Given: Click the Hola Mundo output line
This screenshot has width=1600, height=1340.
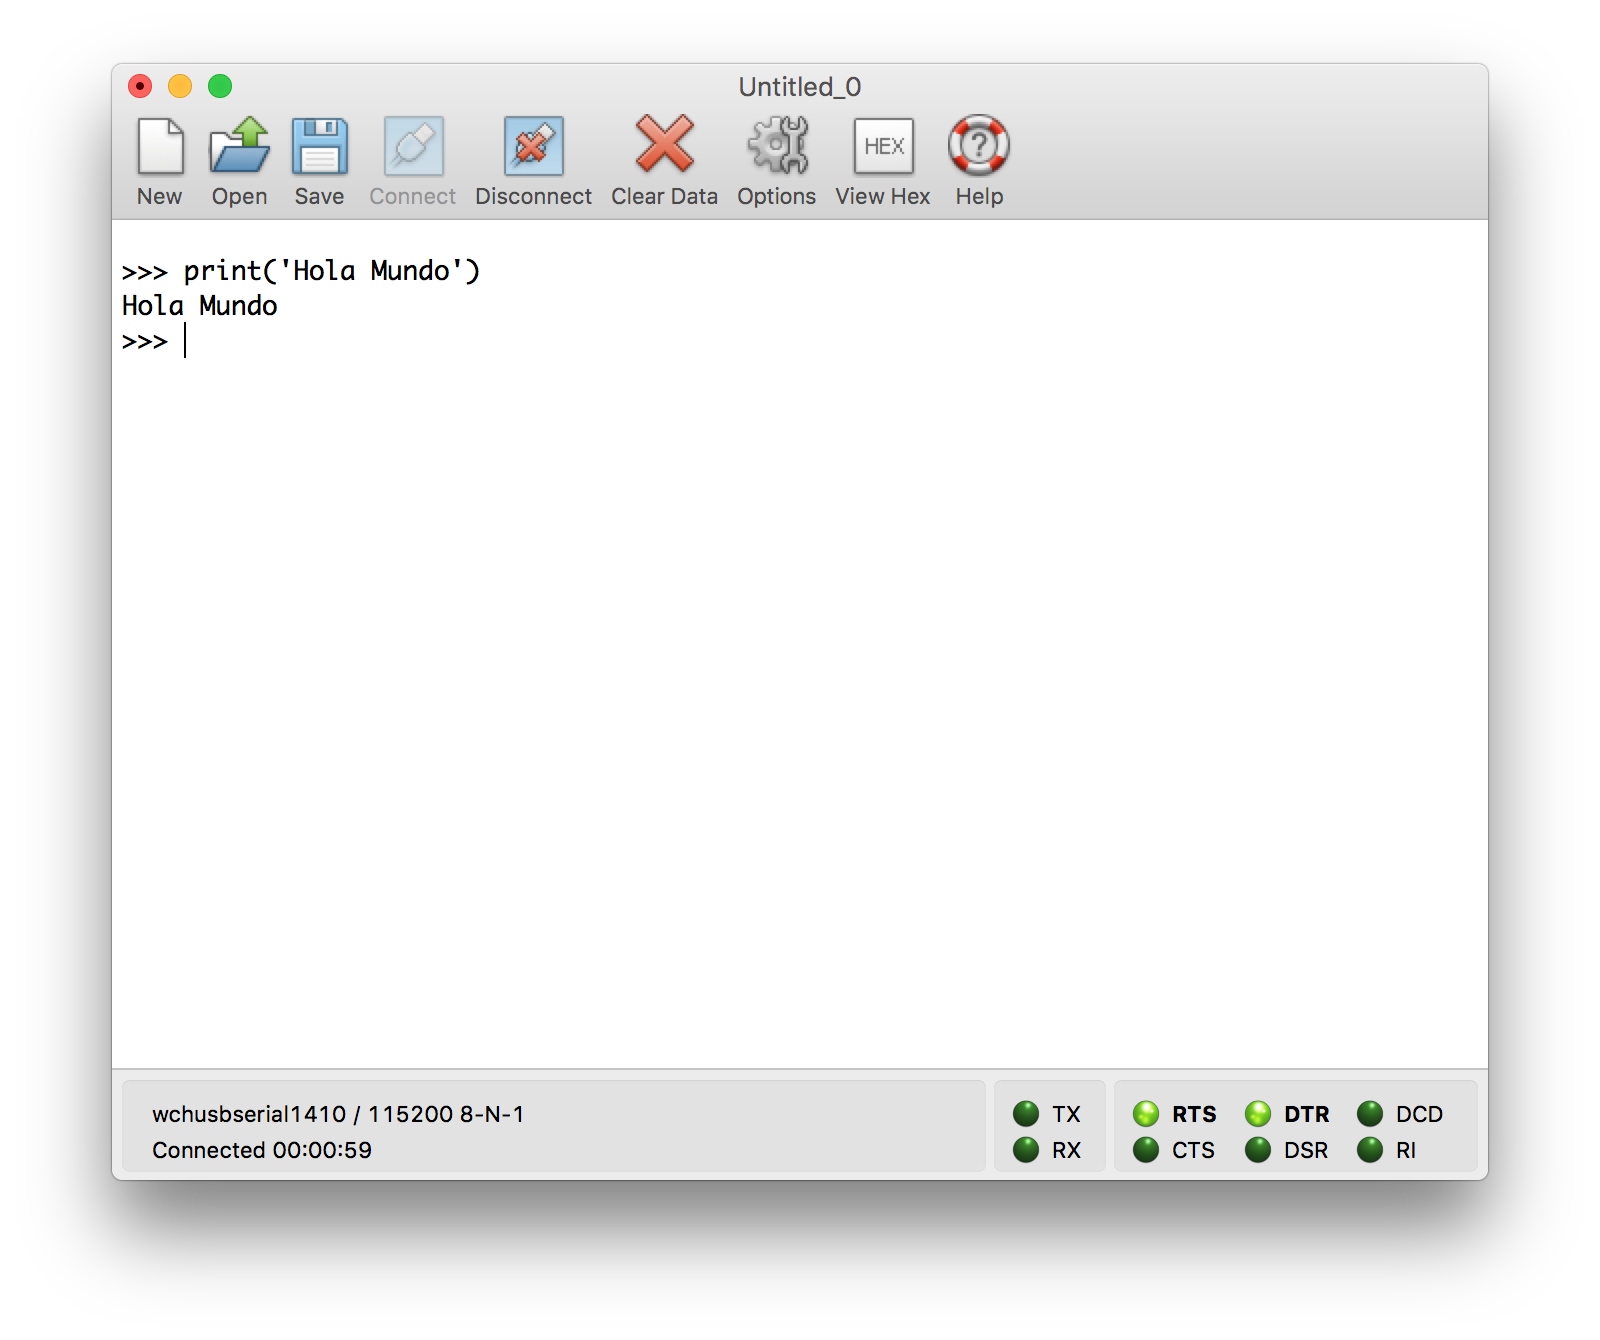Looking at the screenshot, I should point(200,306).
